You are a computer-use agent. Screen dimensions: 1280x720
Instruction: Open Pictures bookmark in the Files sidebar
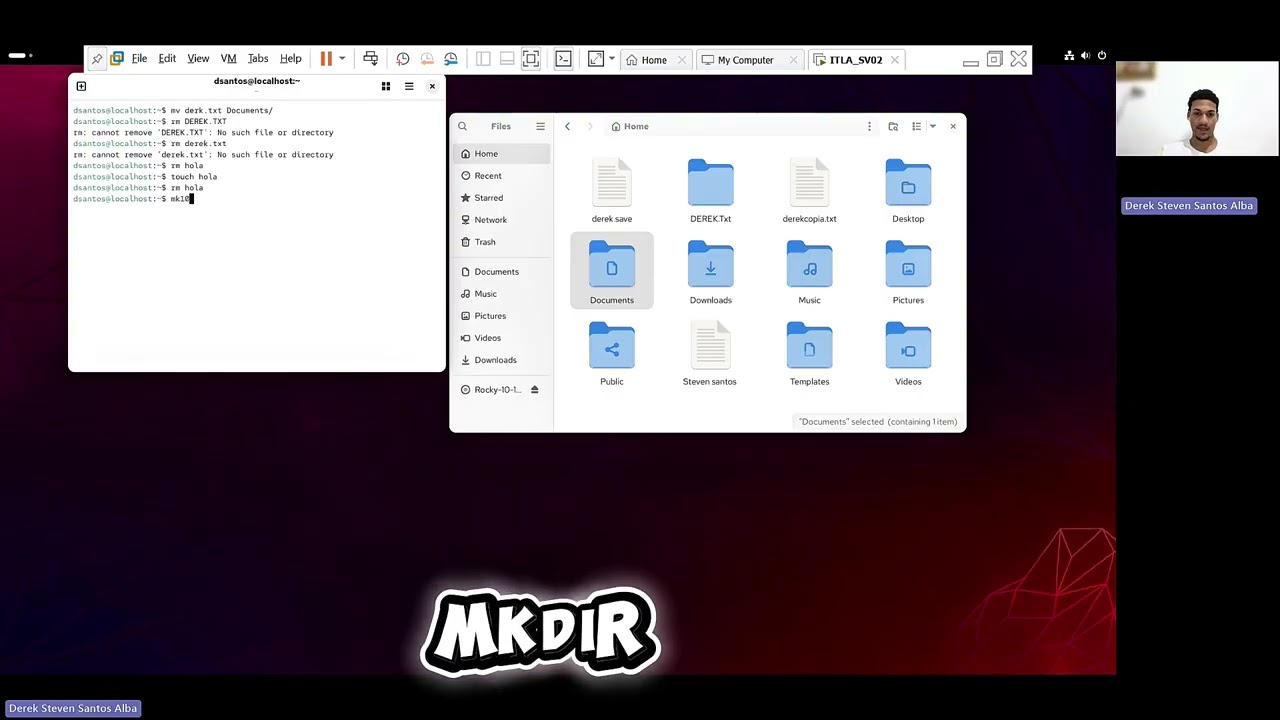point(502,316)
